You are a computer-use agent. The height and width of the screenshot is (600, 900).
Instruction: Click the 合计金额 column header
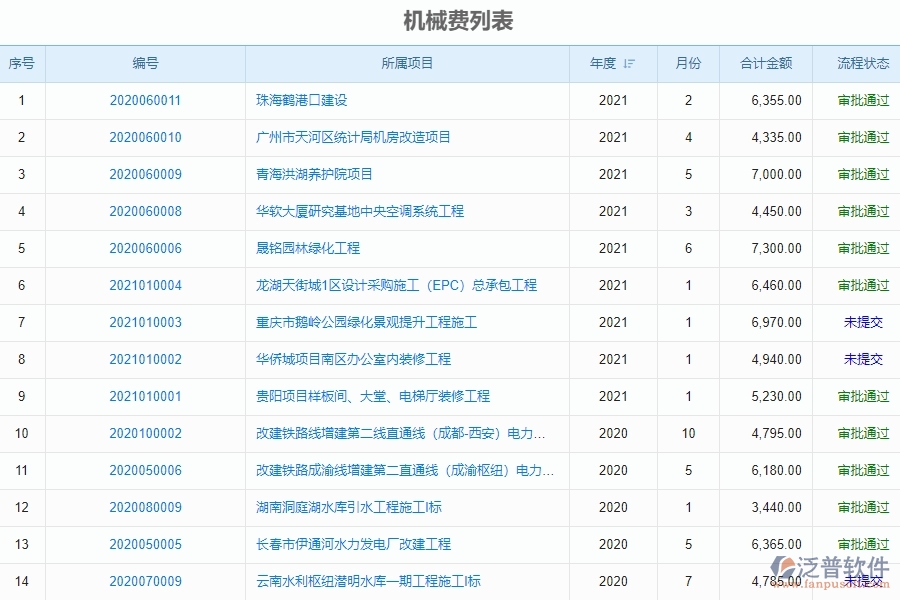tap(765, 63)
